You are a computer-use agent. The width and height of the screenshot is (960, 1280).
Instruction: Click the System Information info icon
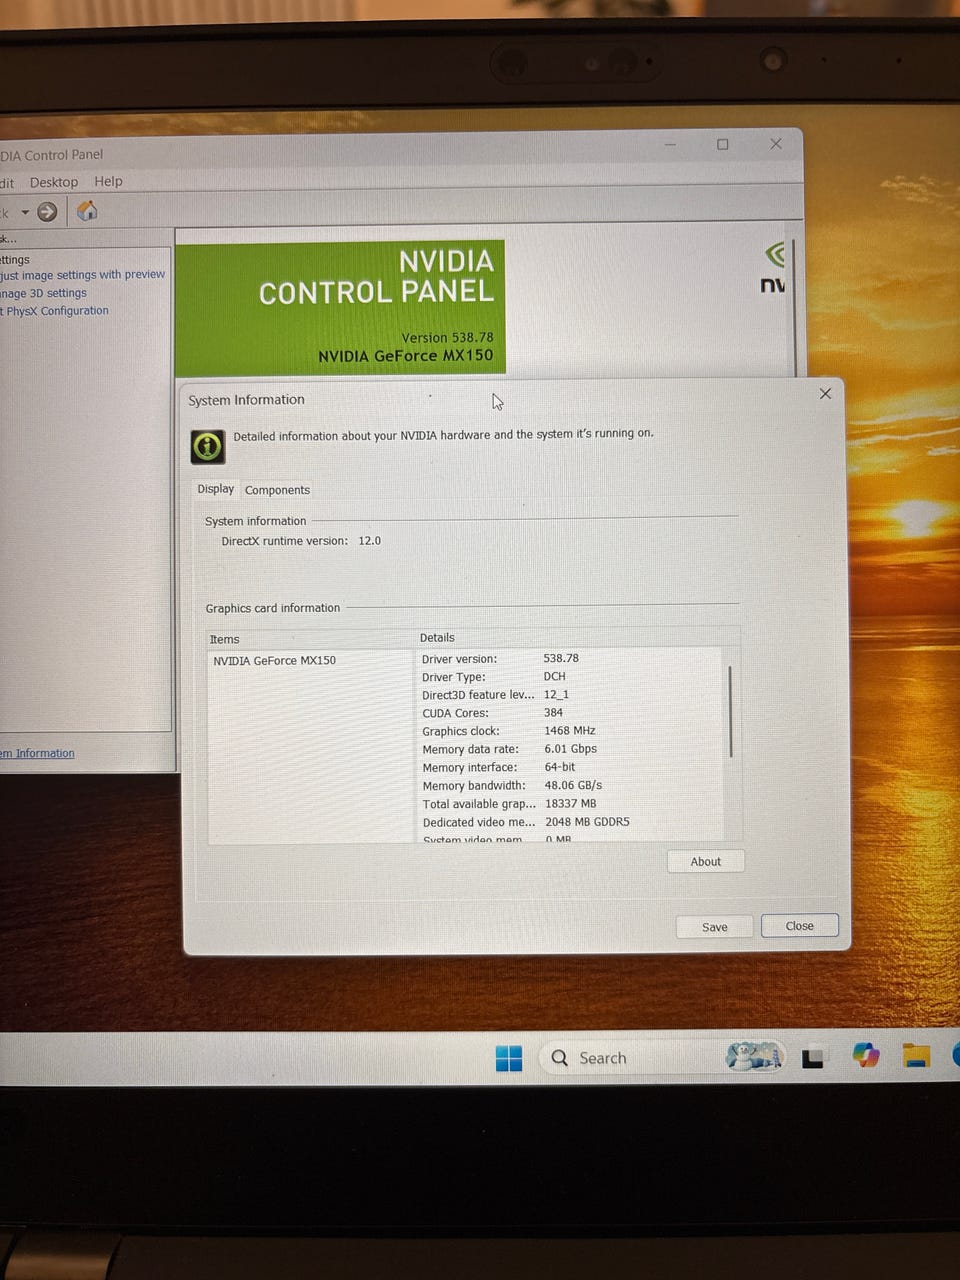tap(208, 446)
